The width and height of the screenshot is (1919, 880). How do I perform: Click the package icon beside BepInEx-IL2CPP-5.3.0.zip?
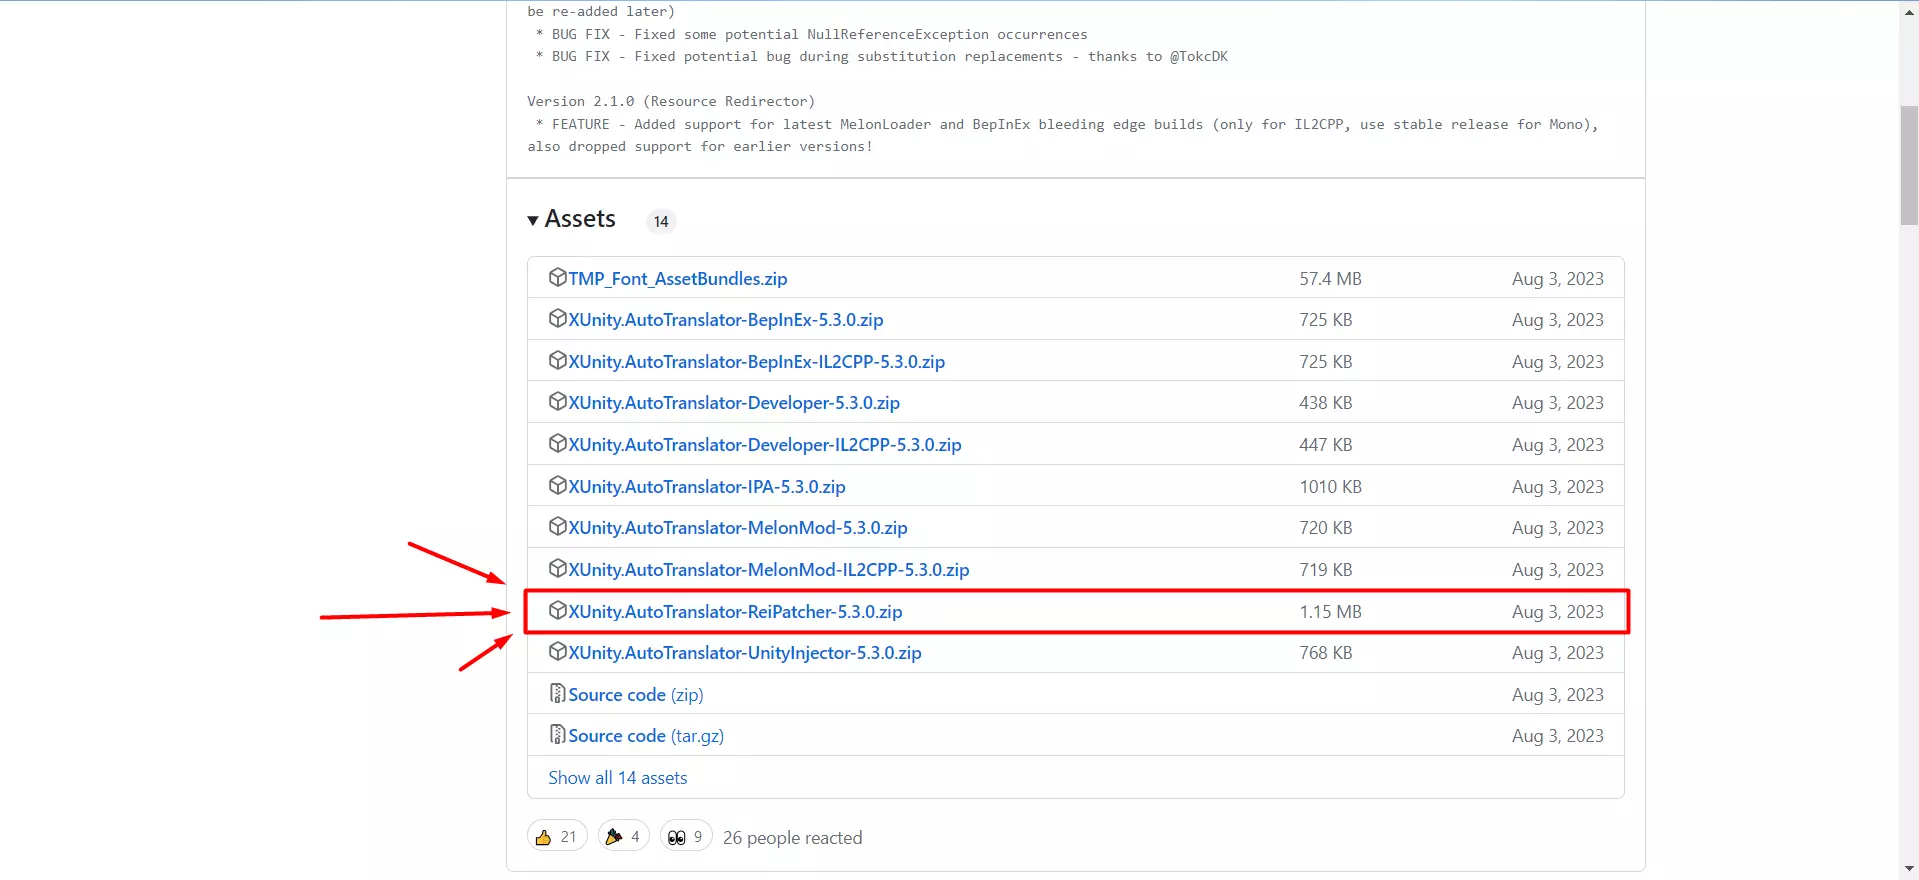tap(558, 360)
